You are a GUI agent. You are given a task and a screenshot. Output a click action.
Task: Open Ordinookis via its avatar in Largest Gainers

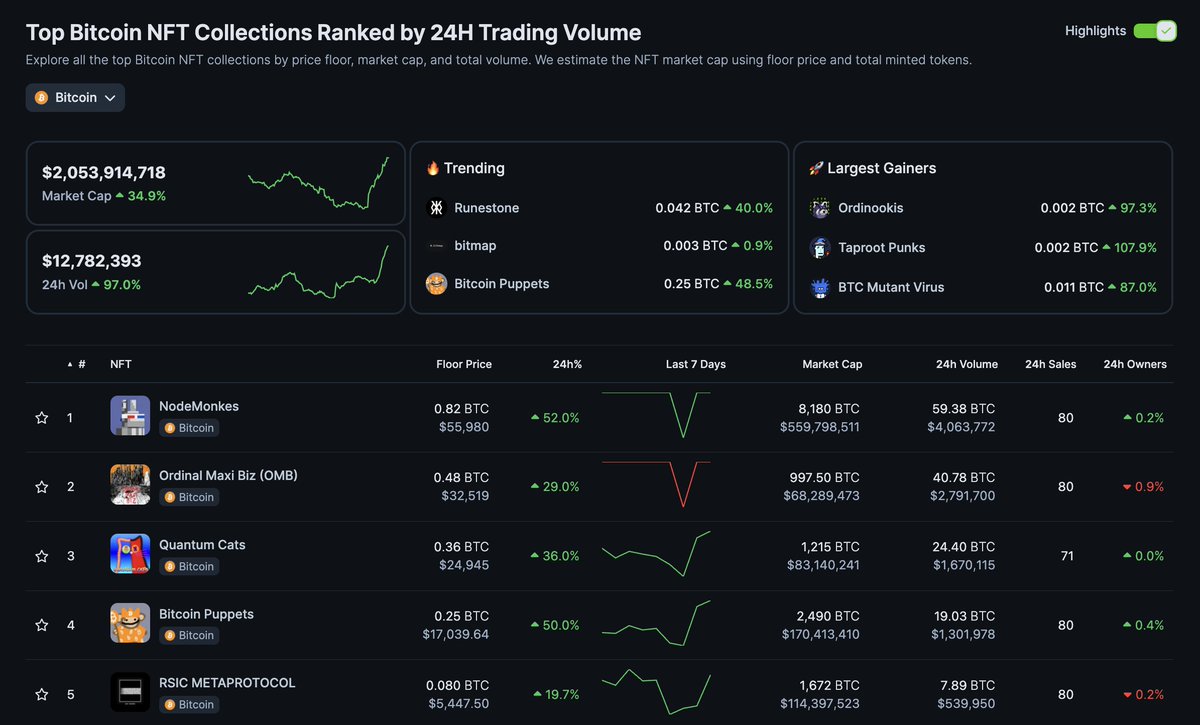[820, 207]
